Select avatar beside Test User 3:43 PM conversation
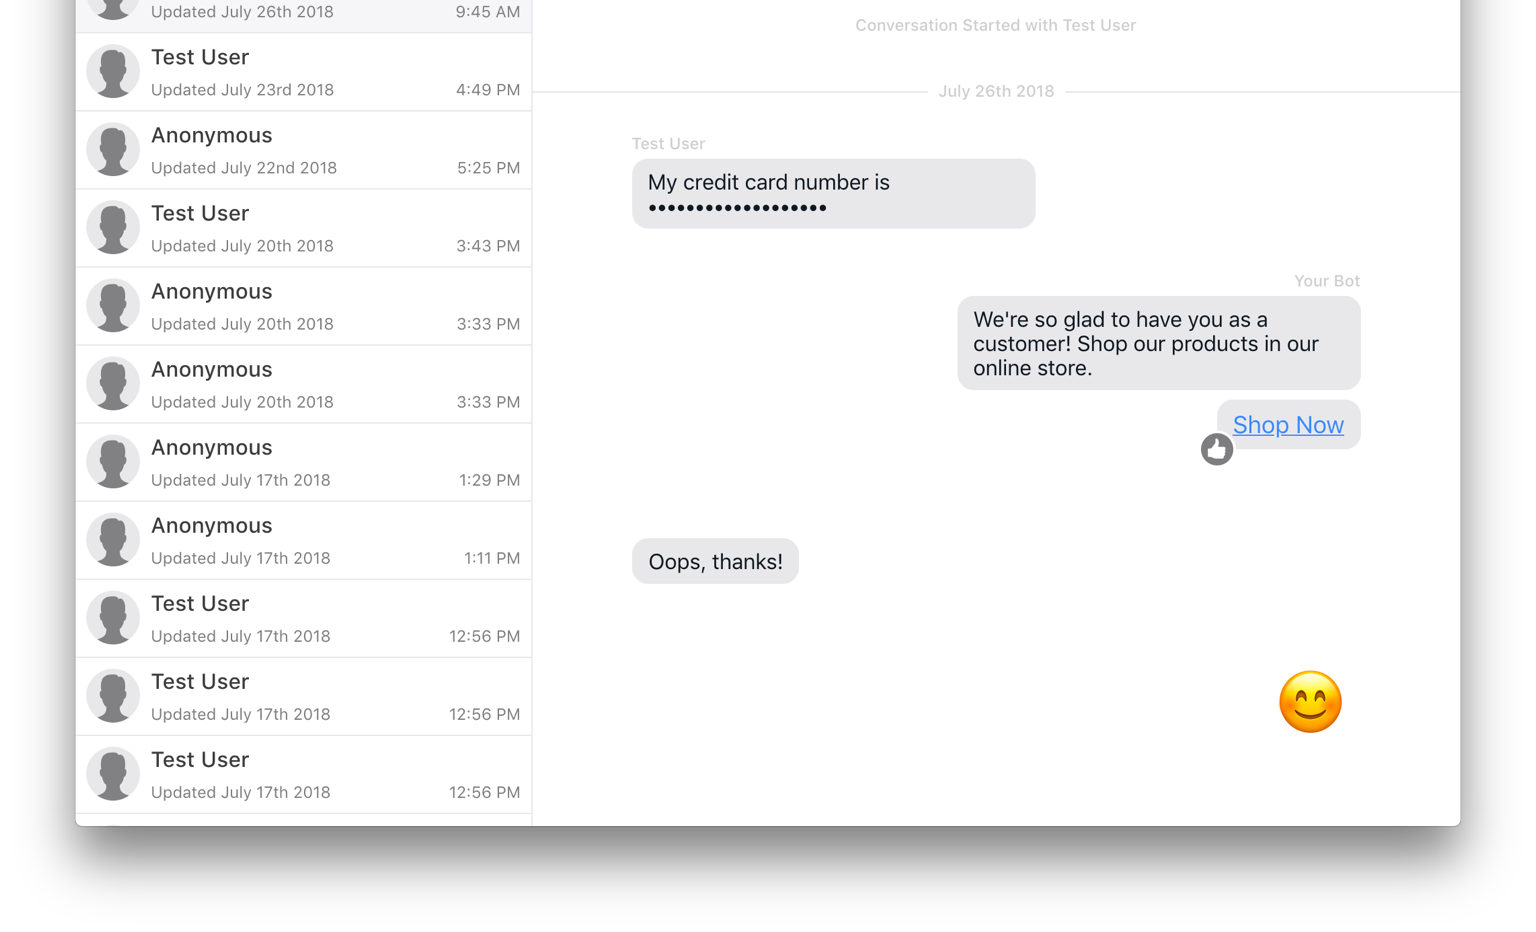The height and width of the screenshot is (932, 1536). [113, 228]
